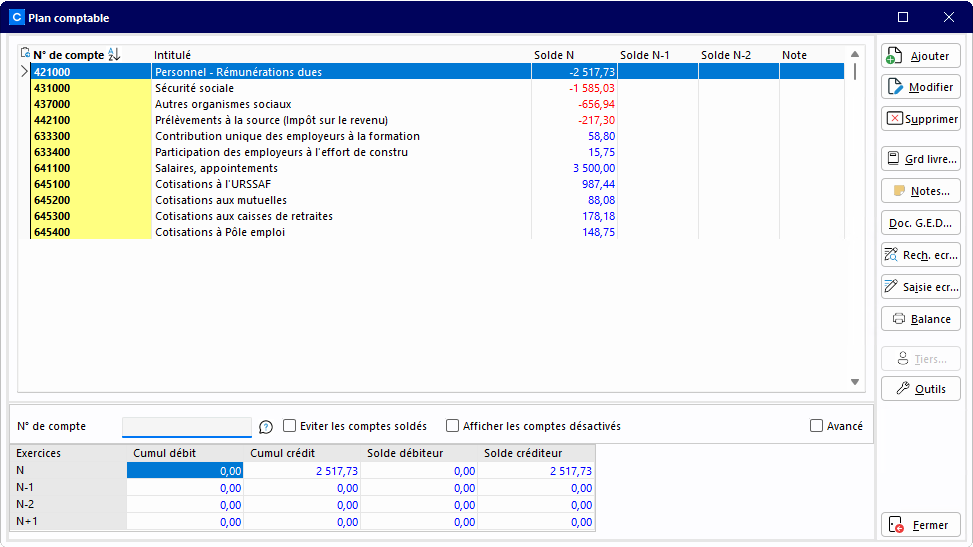Click the N+1 exercise row label
The image size is (973, 547).
(x=27, y=521)
